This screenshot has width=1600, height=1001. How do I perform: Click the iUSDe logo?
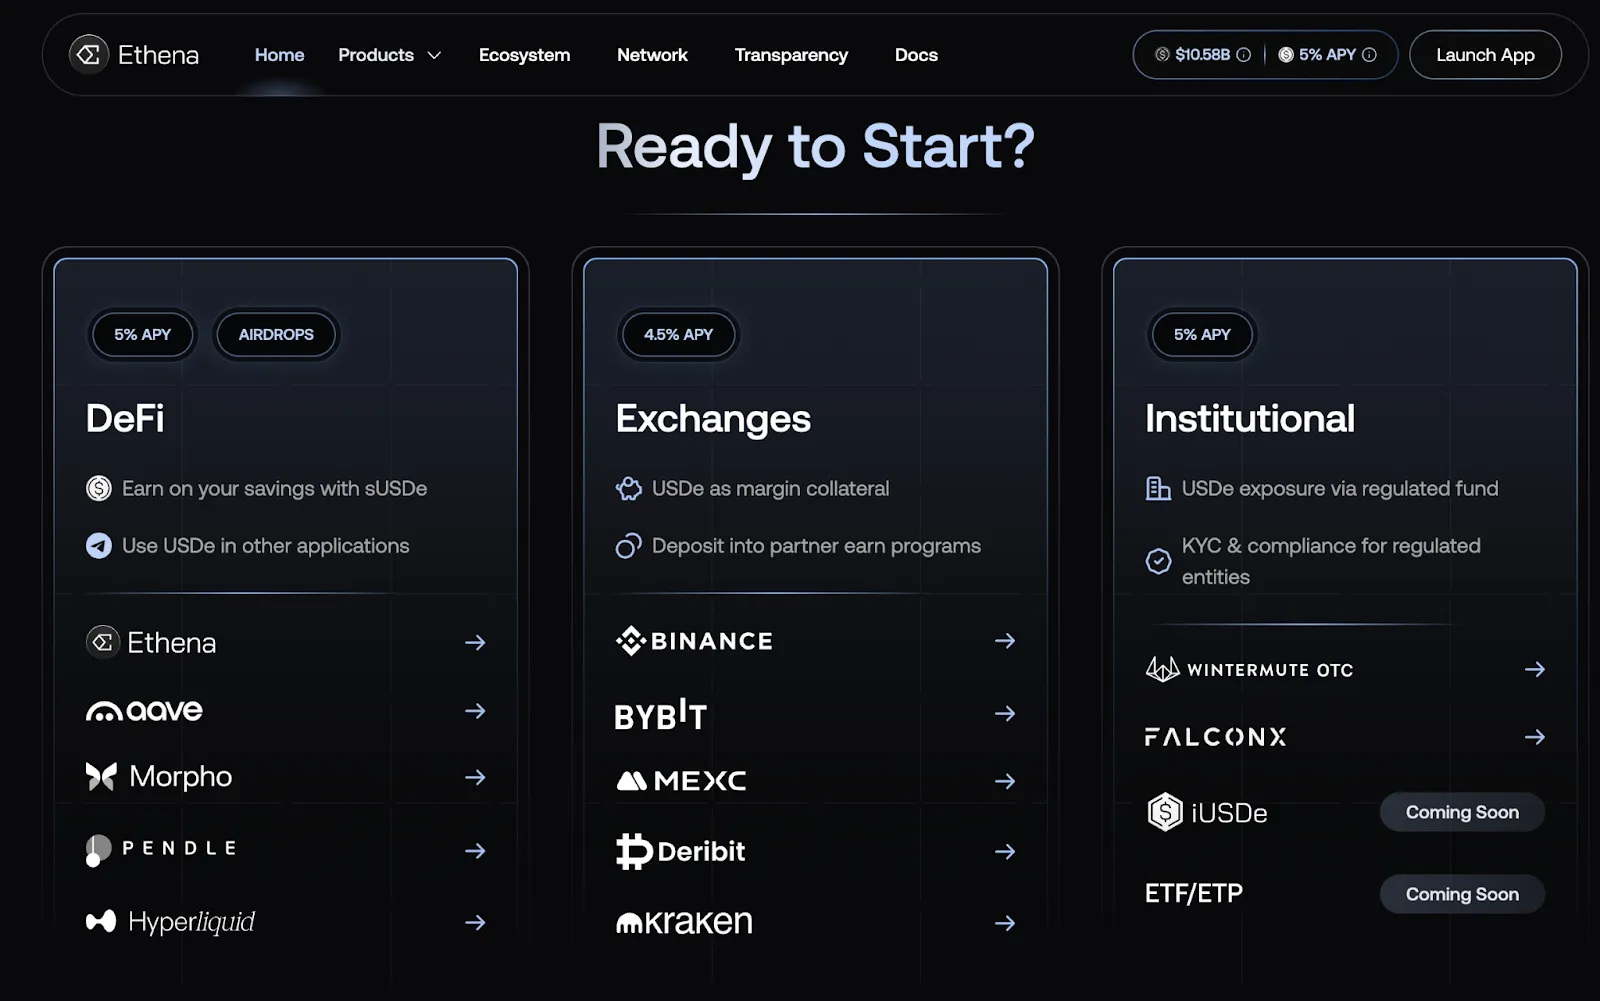[x=1207, y=812]
